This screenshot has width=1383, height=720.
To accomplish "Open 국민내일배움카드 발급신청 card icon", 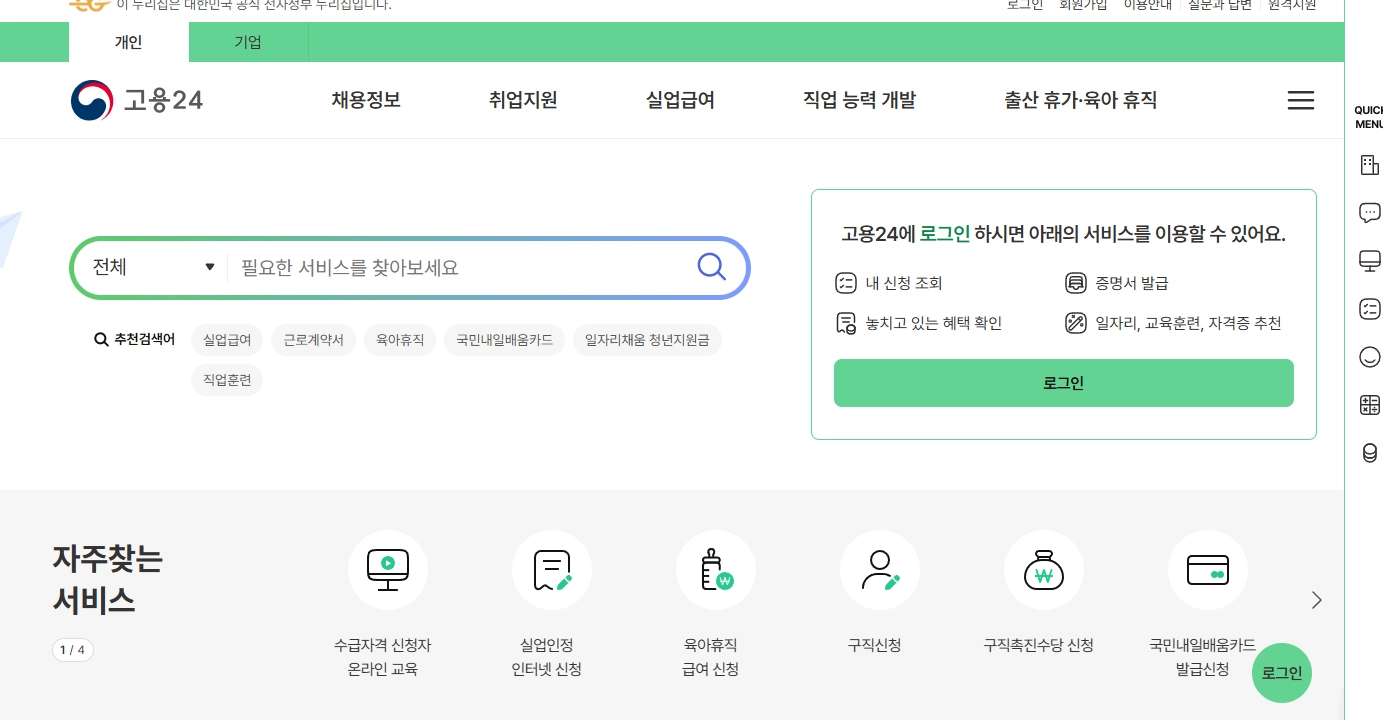I will tap(1208, 570).
